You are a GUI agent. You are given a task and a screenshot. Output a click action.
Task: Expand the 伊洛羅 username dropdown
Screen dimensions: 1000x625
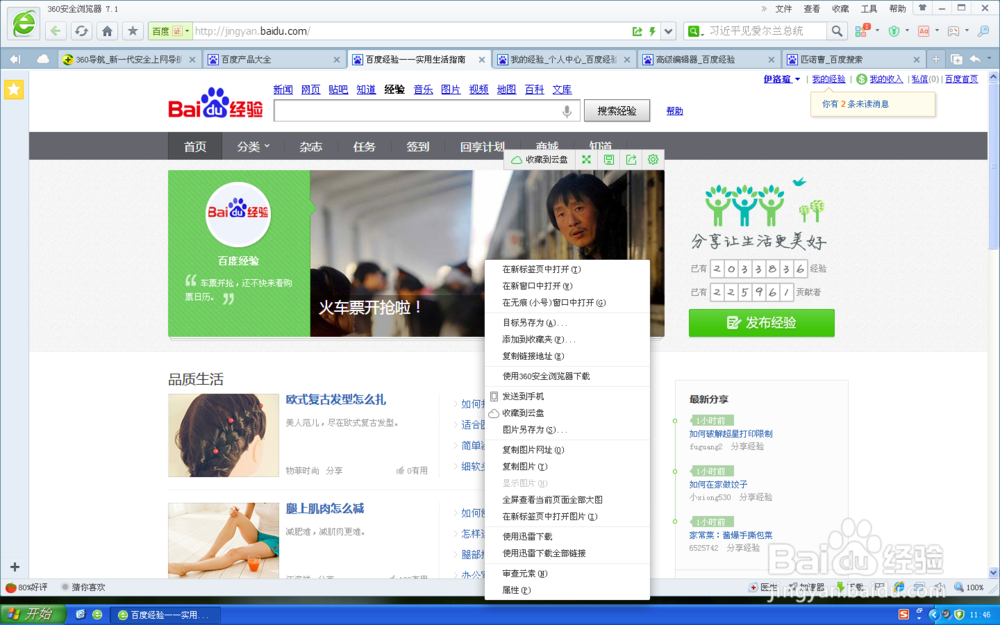click(x=781, y=79)
